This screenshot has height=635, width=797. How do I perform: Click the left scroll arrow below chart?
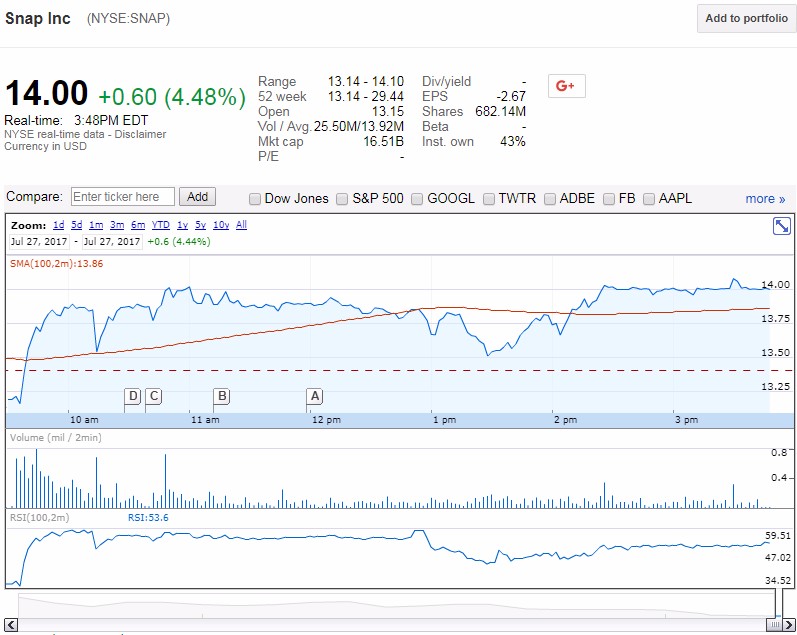[x=11, y=625]
